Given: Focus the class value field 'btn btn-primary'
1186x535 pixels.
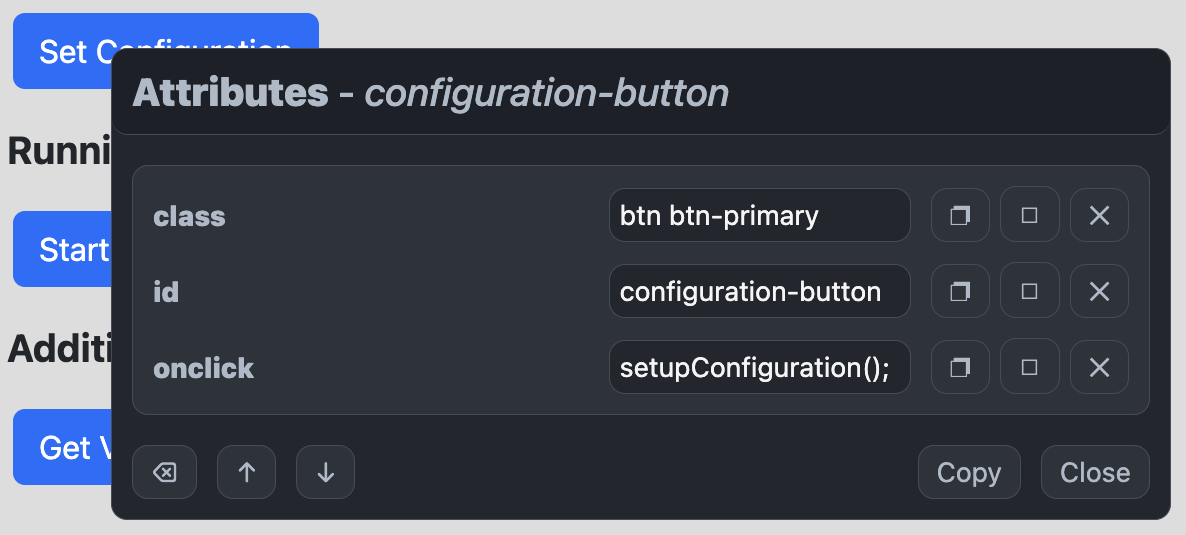Looking at the screenshot, I should [759, 215].
